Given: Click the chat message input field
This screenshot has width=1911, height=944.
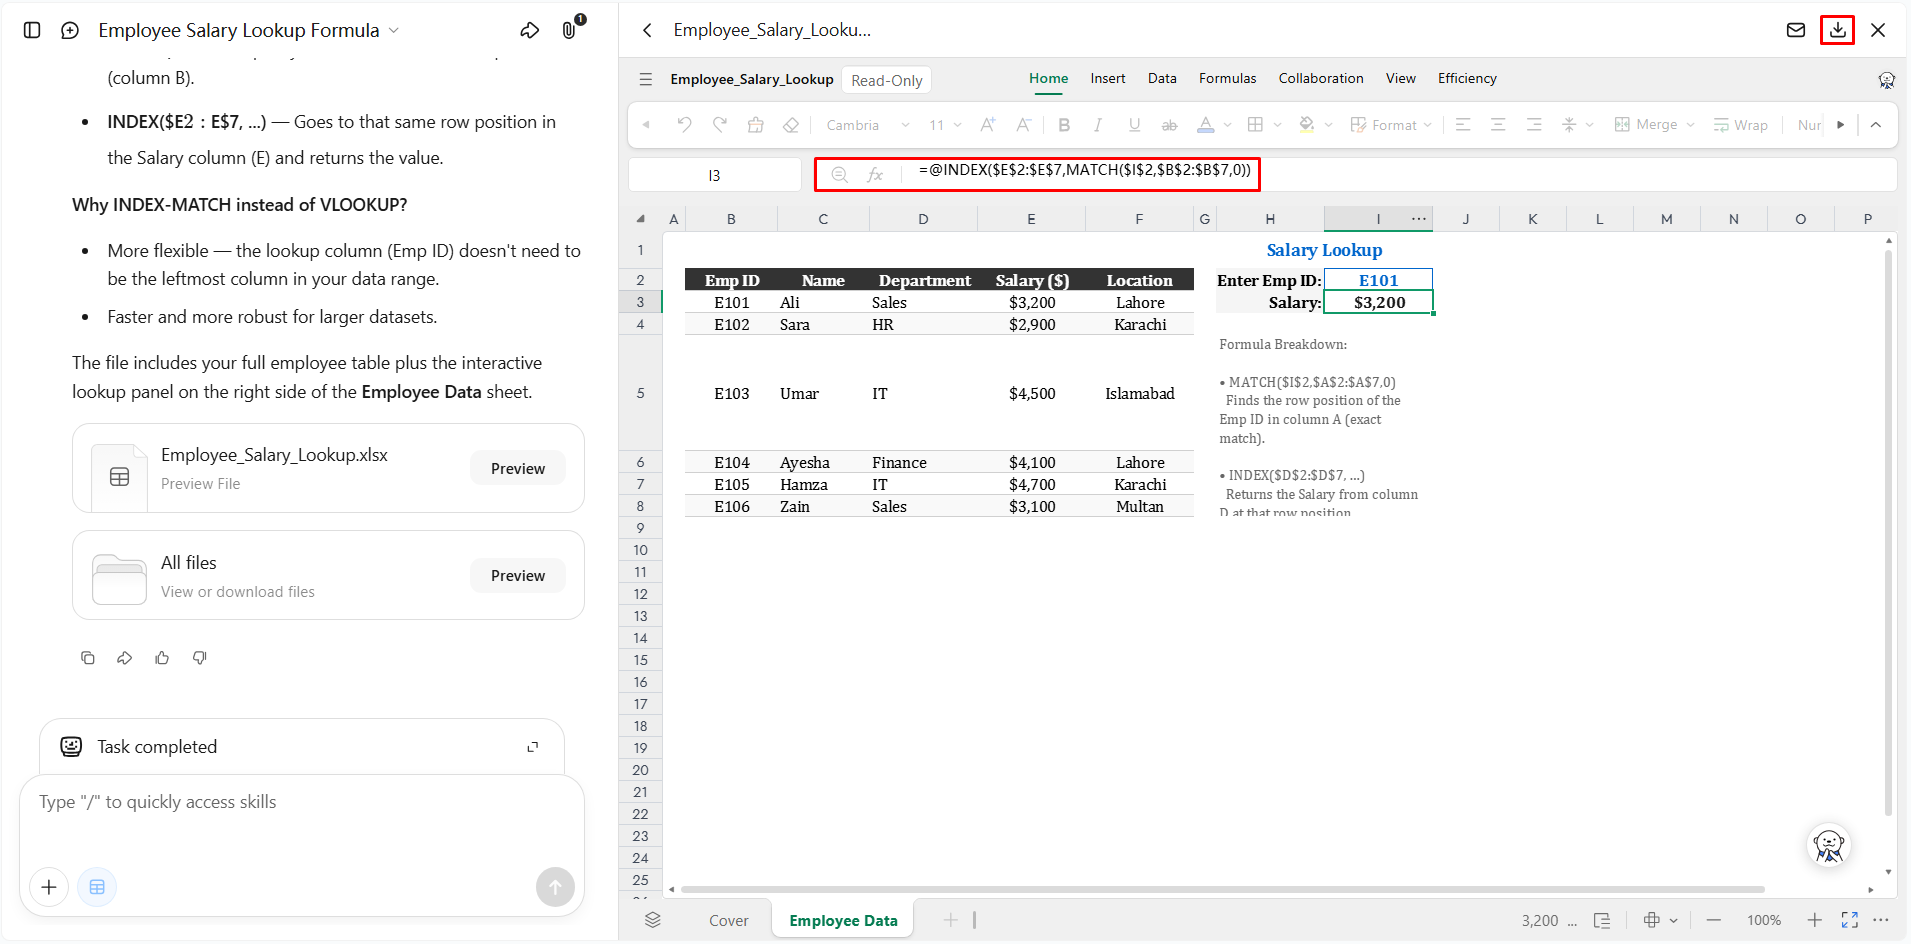Looking at the screenshot, I should point(301,802).
